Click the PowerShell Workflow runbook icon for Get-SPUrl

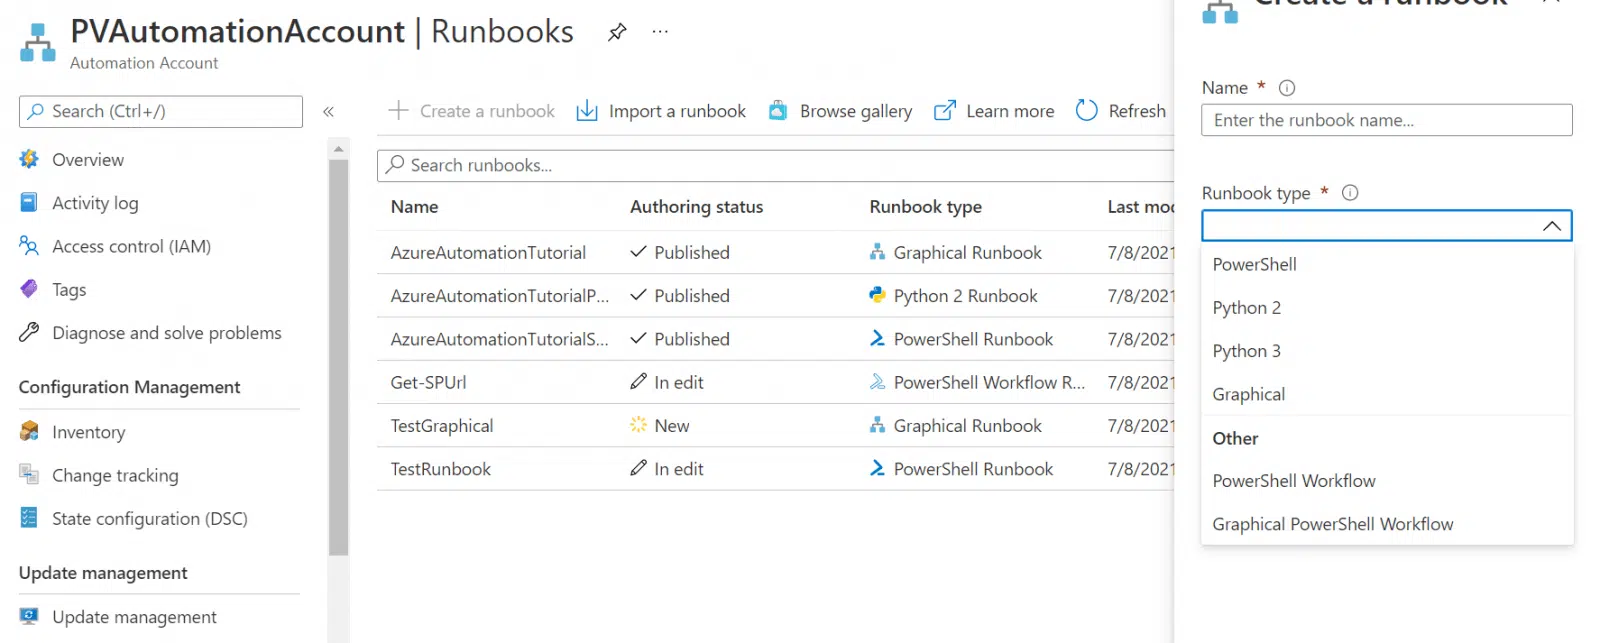(x=877, y=381)
